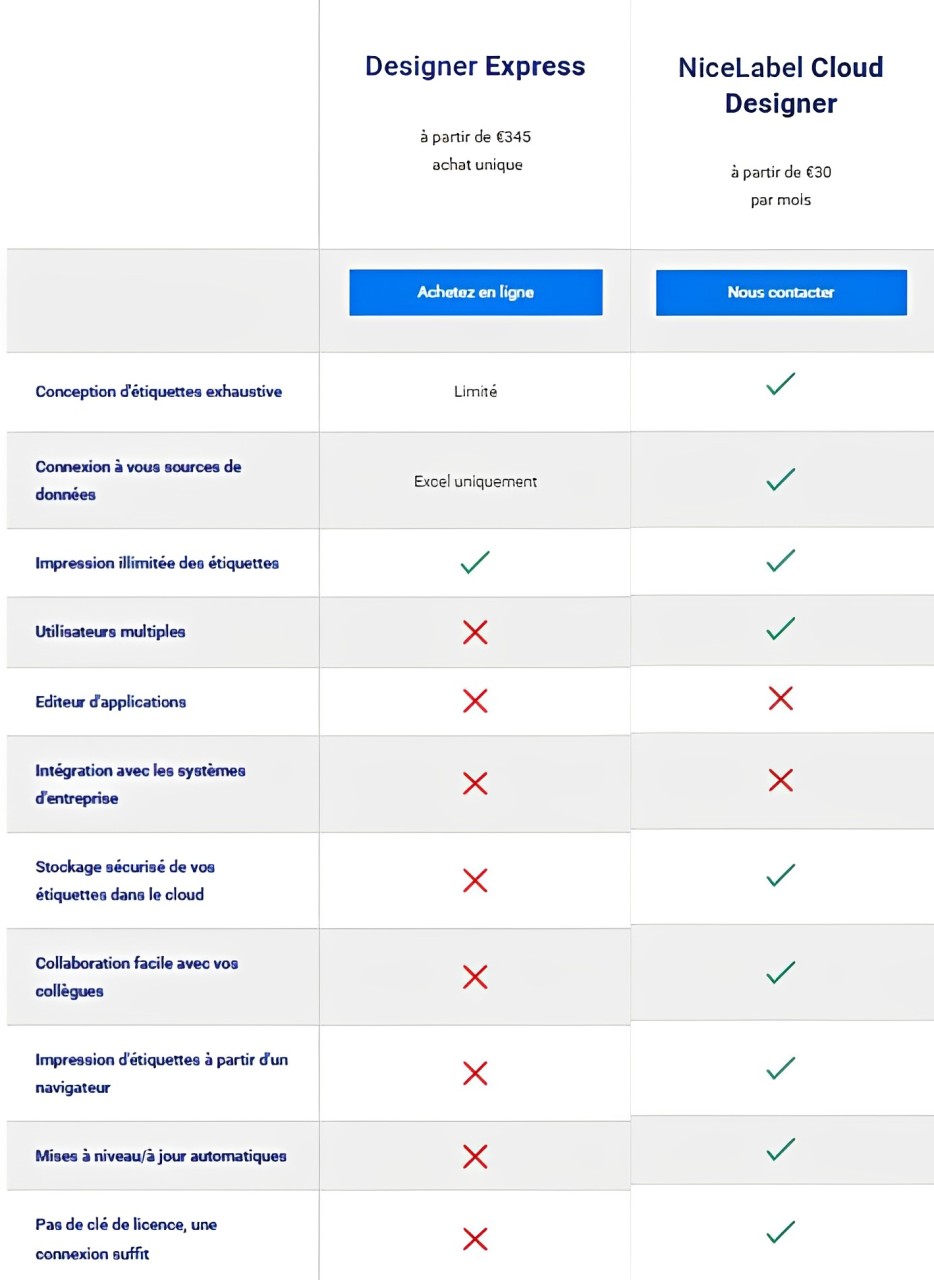Select the NiceLabel Cloud Designer column header
Image resolution: width=934 pixels, height=1280 pixels.
781,85
